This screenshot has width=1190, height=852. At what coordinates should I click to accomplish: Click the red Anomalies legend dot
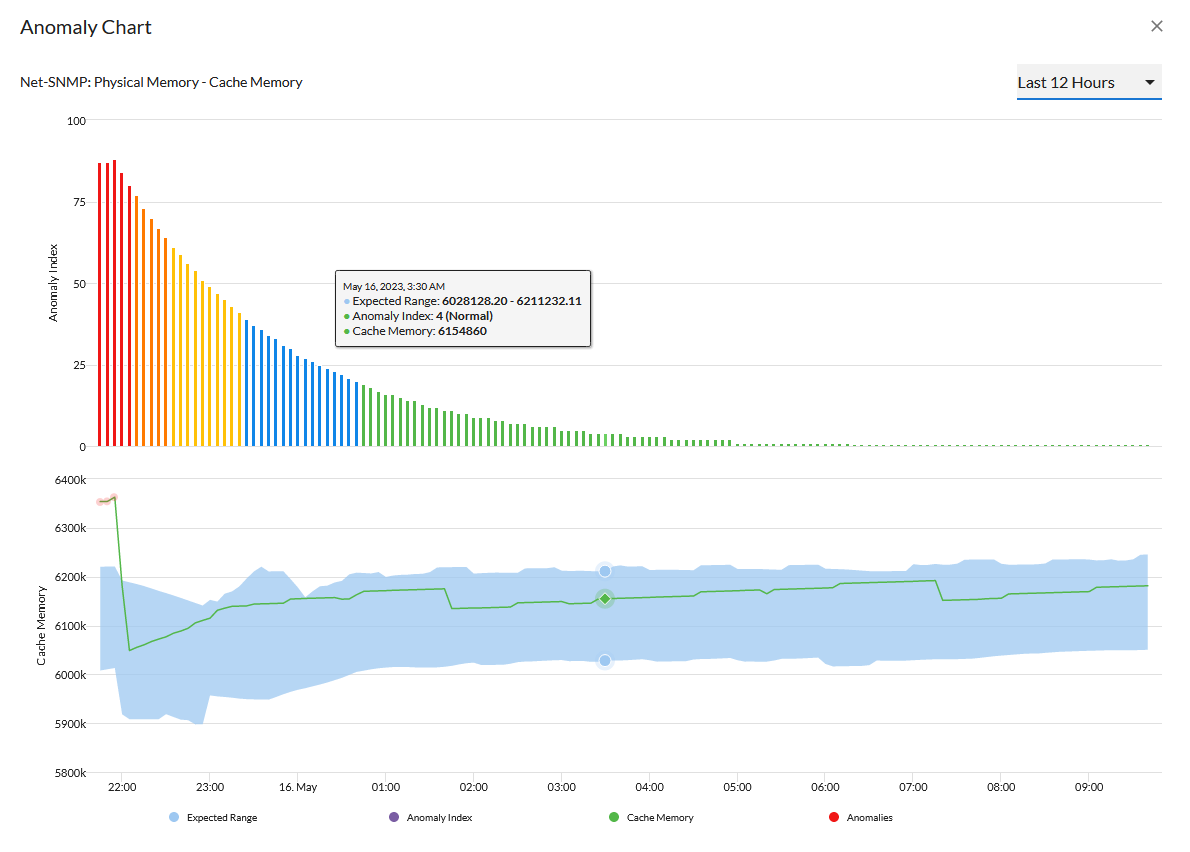click(x=834, y=818)
